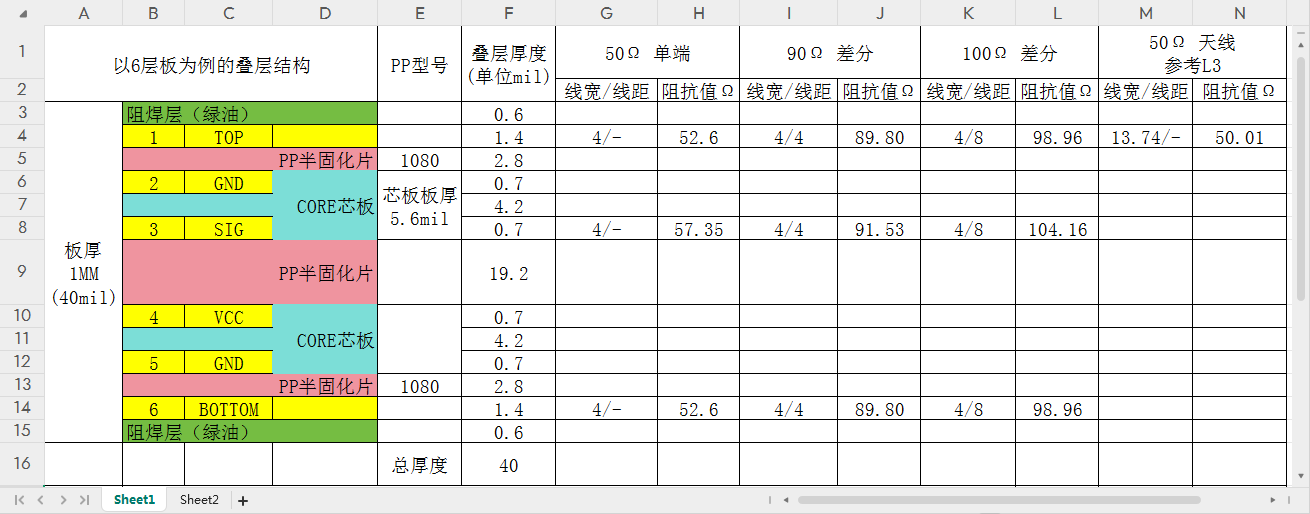This screenshot has width=1310, height=514.
Task: Select the 板厚 1MM (40mil) merged cell
Action: click(84, 272)
